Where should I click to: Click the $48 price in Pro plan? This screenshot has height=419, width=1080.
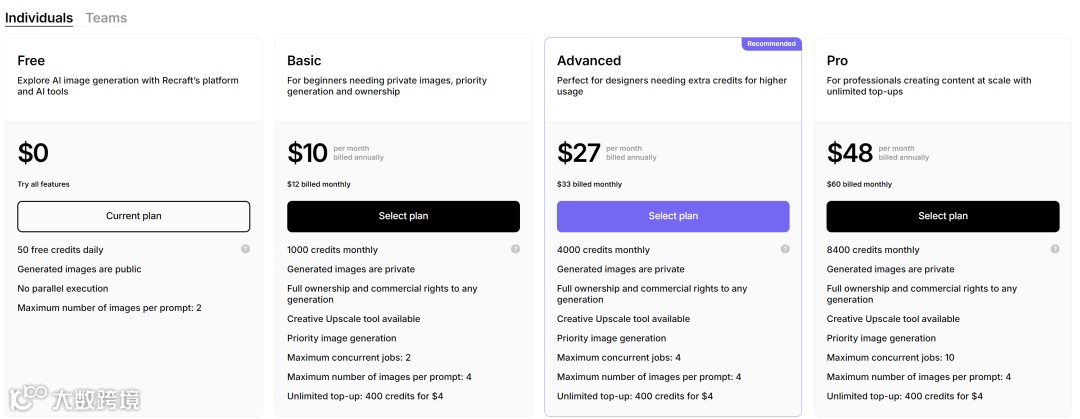pos(849,153)
